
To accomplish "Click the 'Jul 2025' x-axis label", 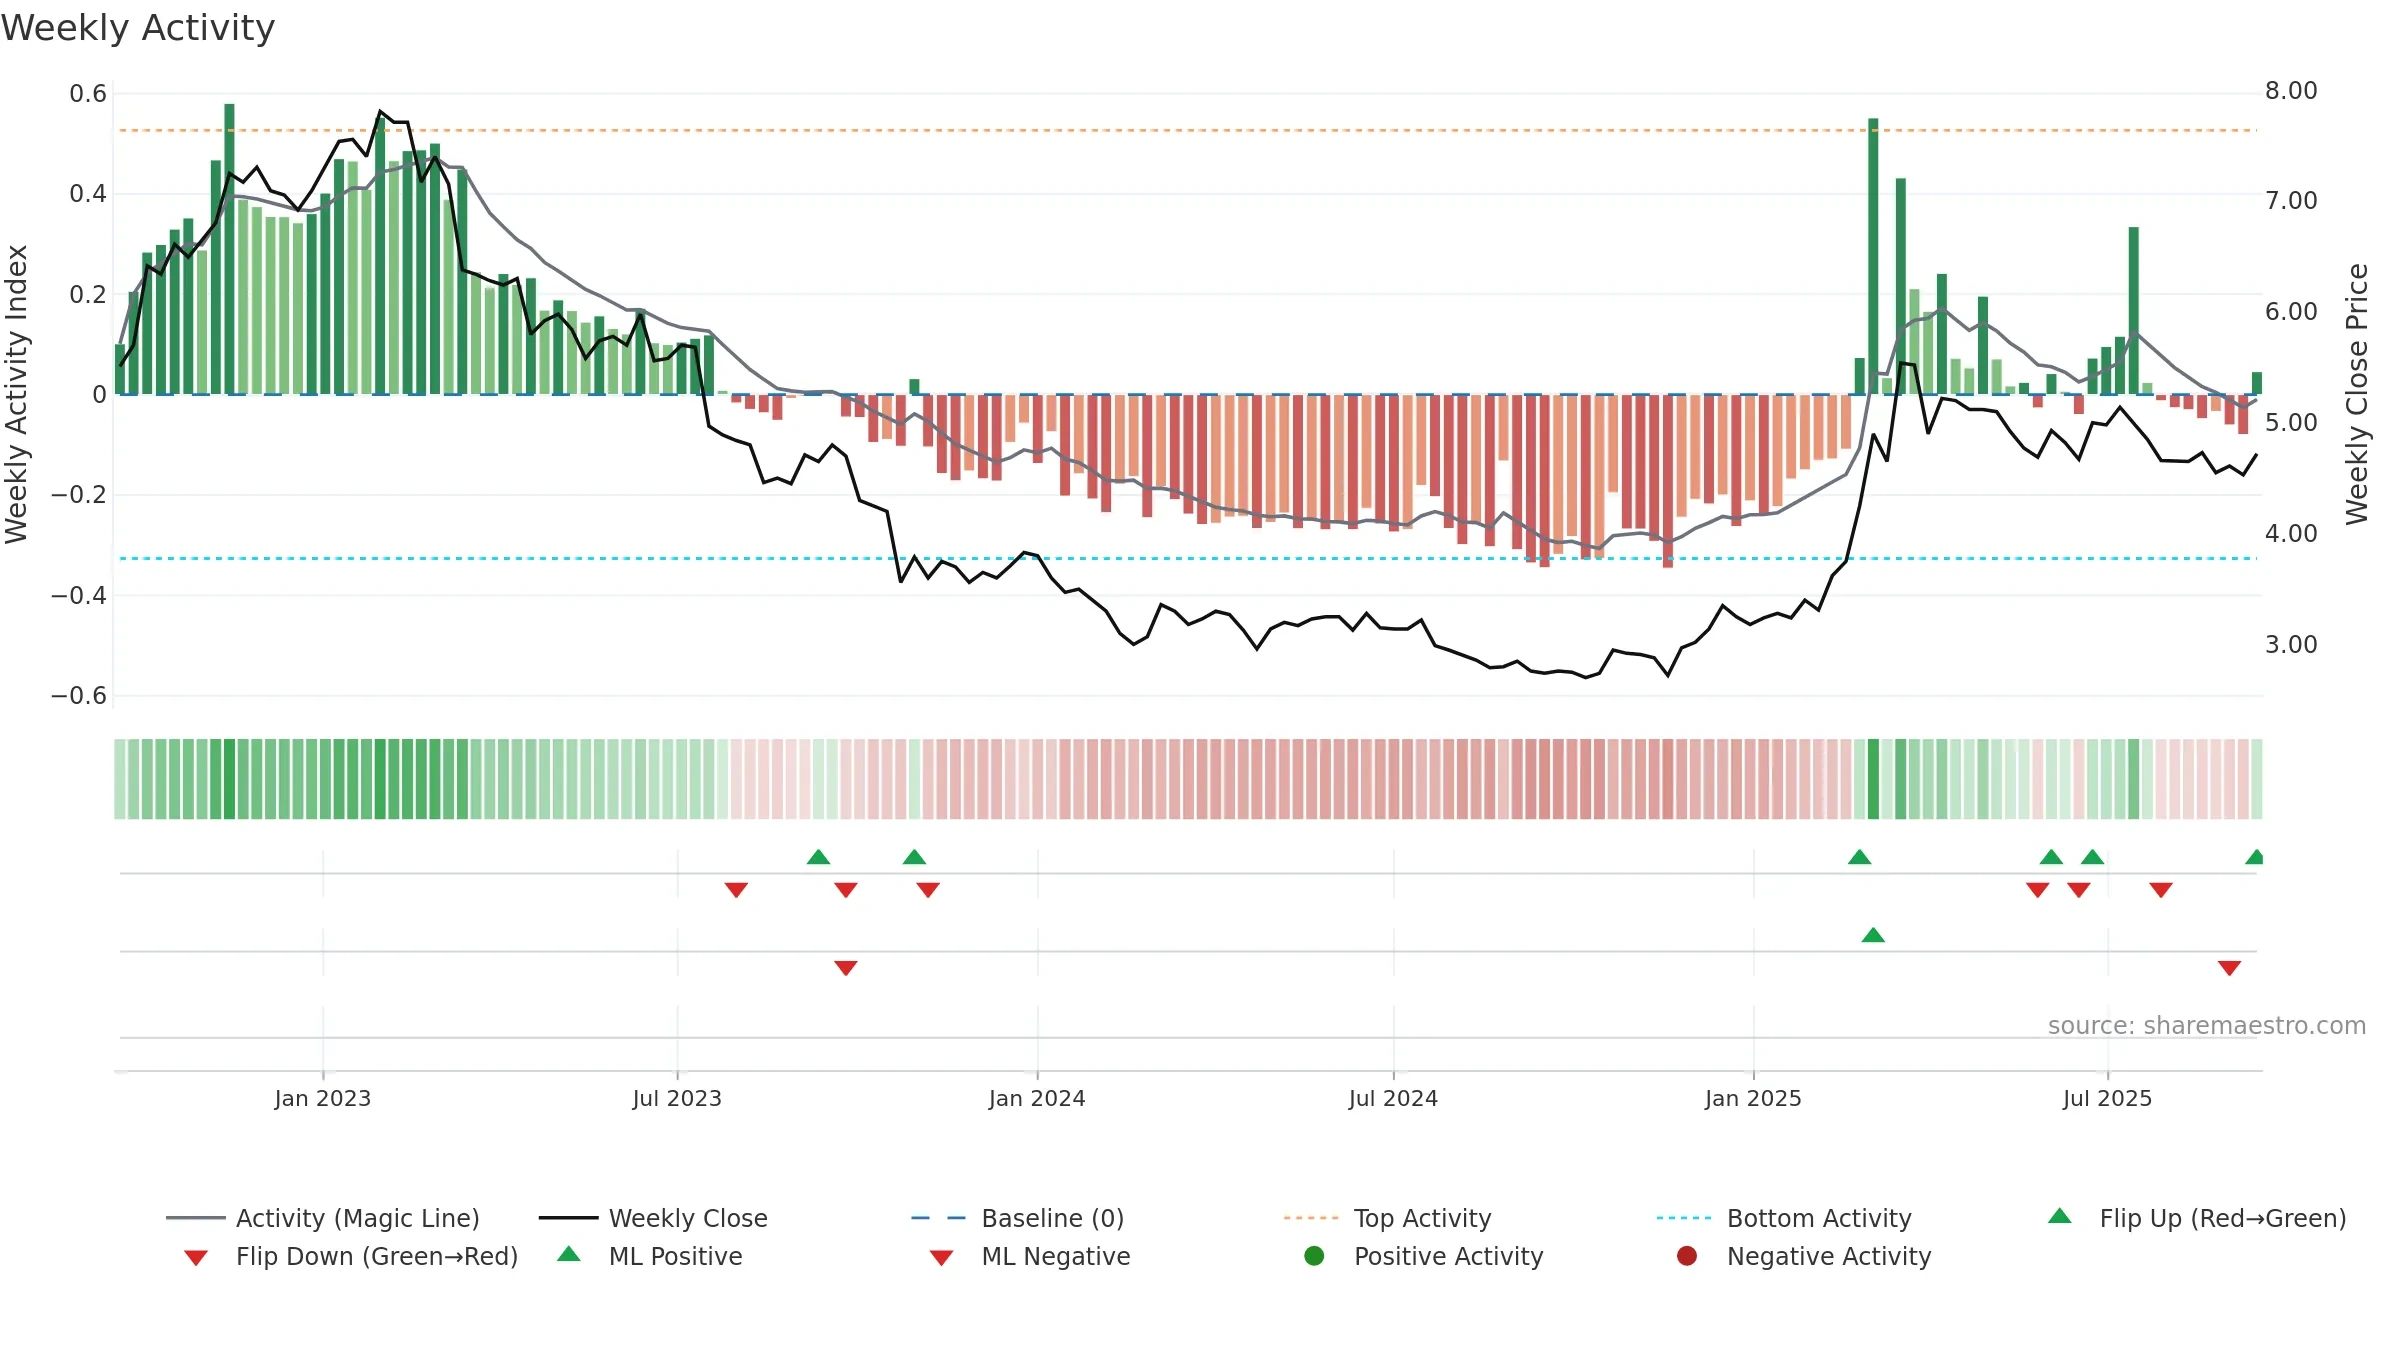I will point(2107,1098).
